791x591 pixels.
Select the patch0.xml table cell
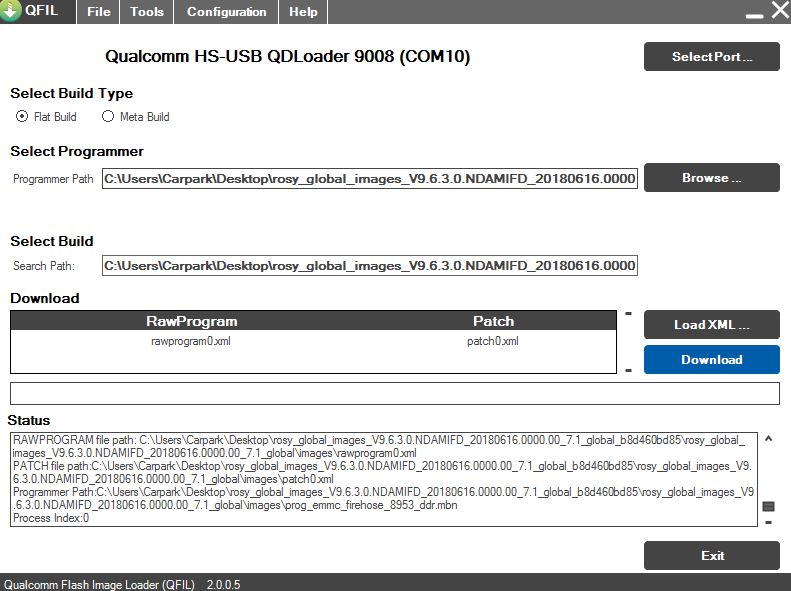click(x=493, y=341)
